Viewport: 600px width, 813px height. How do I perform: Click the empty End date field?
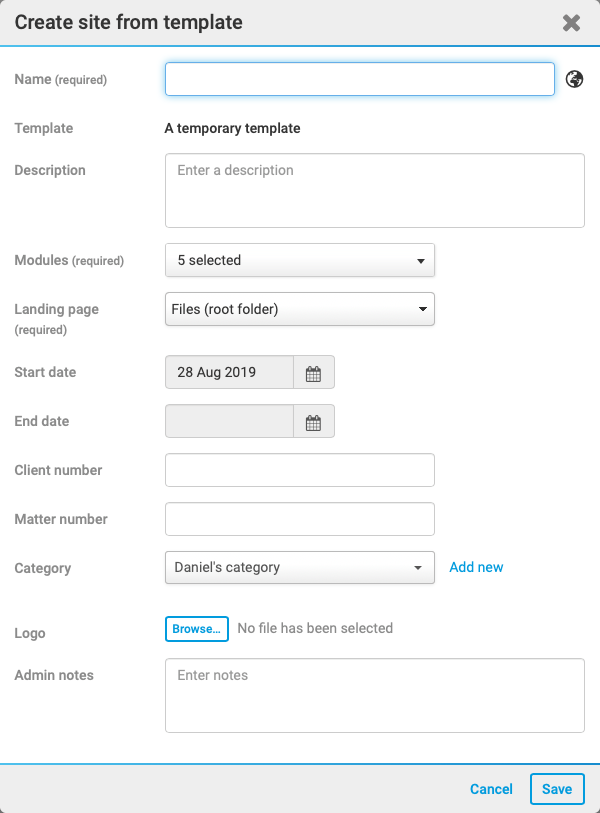click(x=229, y=421)
